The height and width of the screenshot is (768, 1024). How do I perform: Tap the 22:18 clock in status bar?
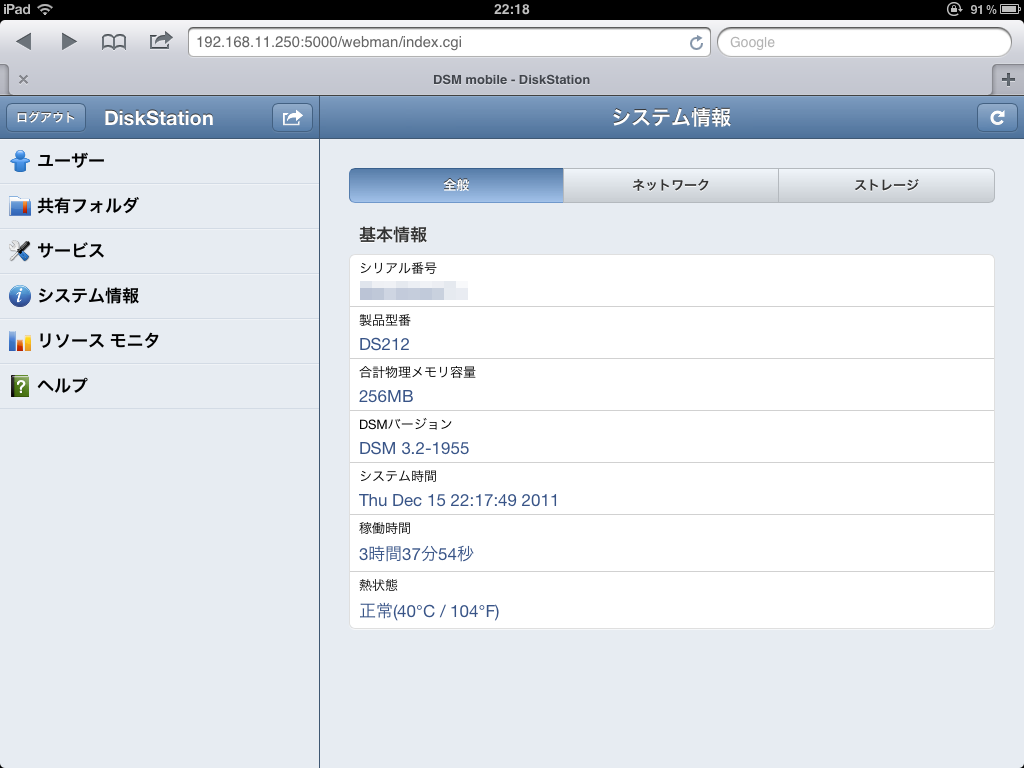pyautogui.click(x=511, y=9)
